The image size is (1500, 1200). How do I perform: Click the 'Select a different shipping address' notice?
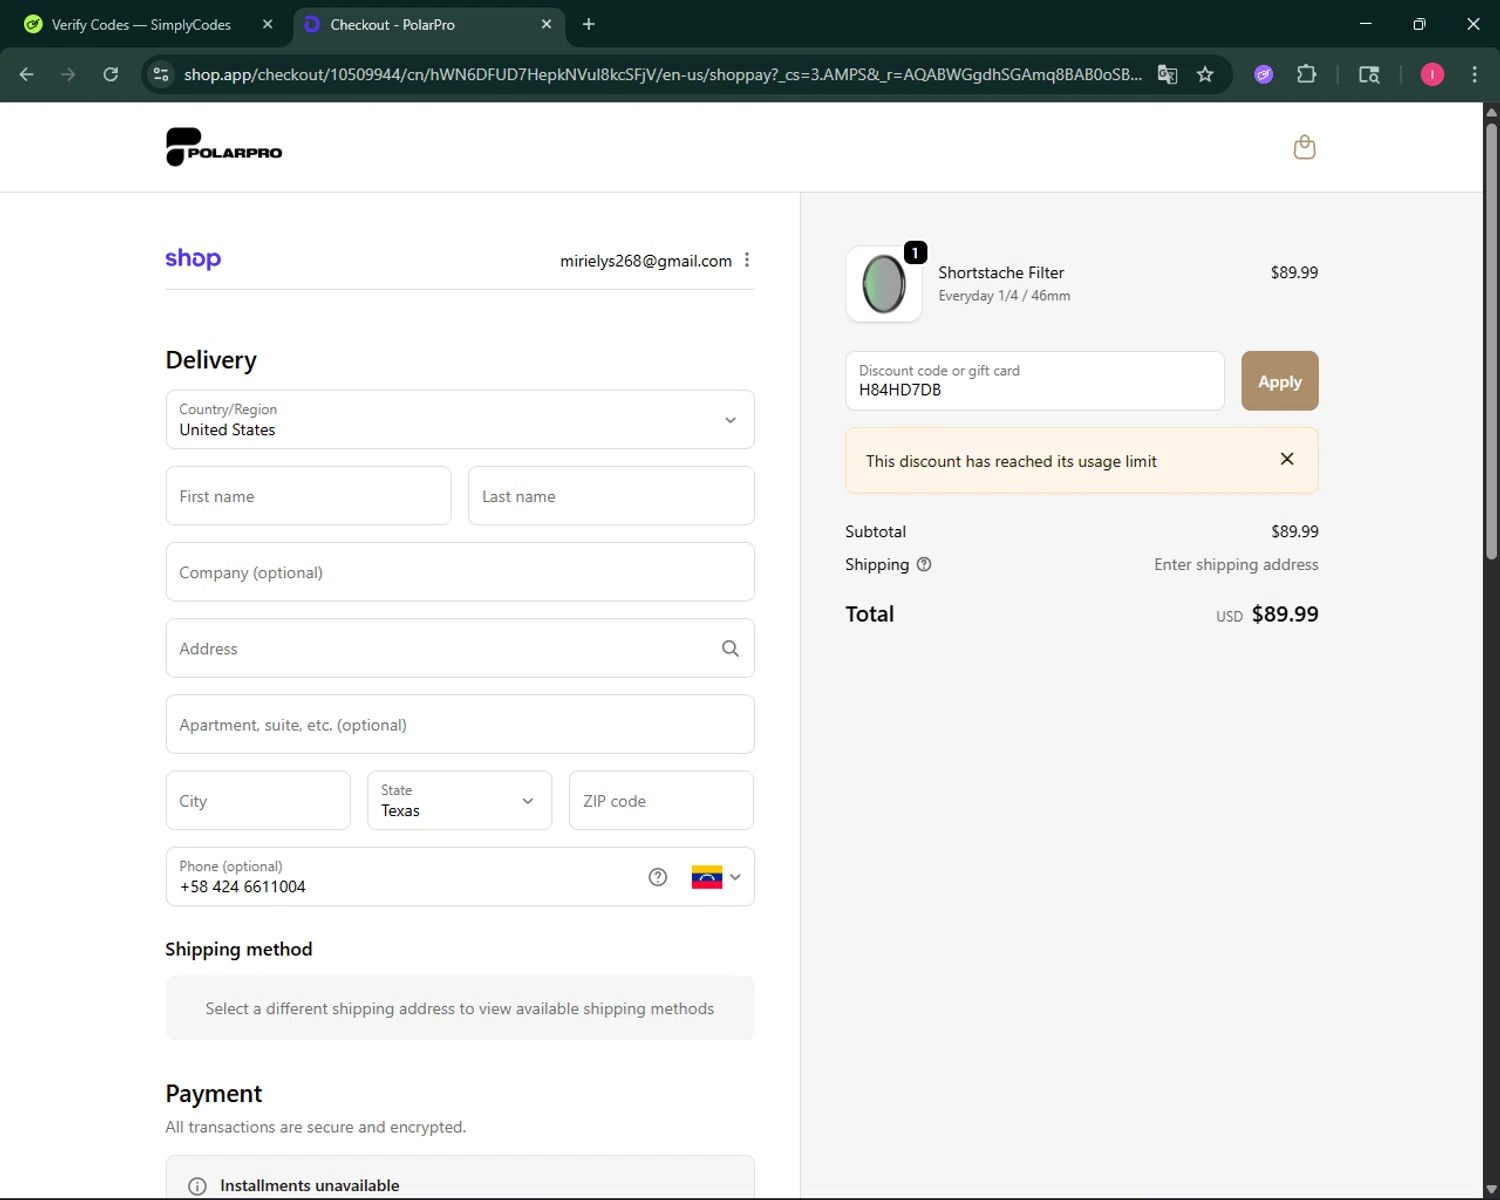click(x=460, y=1009)
